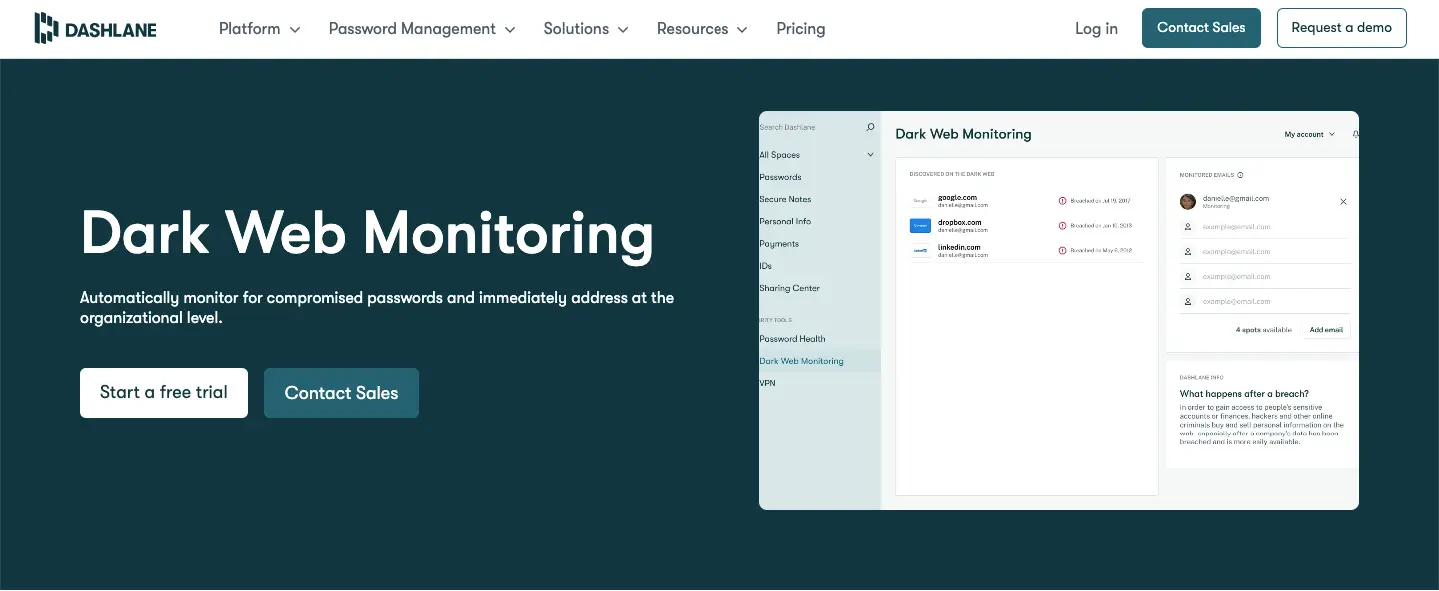
Task: Select IDs in the preview sidebar
Action: tap(765, 266)
